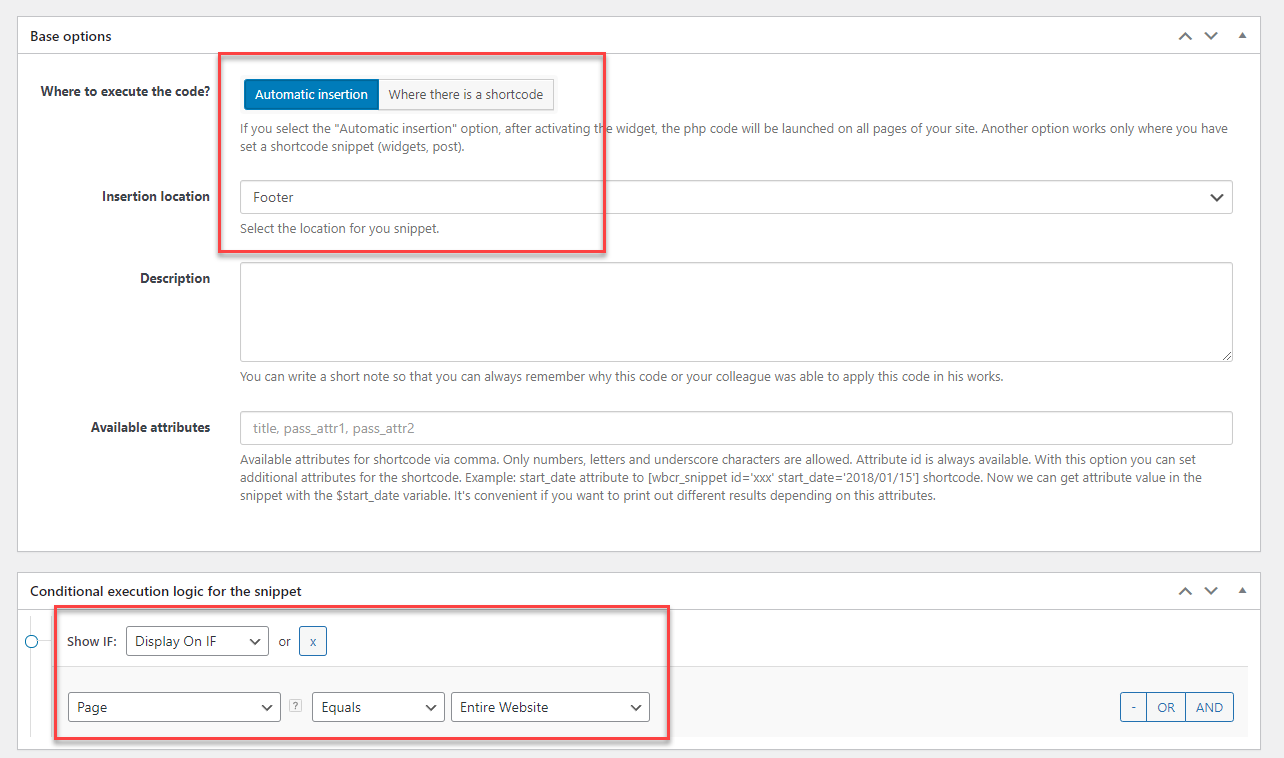
Task: Click the question mark help icon
Action: click(x=295, y=706)
